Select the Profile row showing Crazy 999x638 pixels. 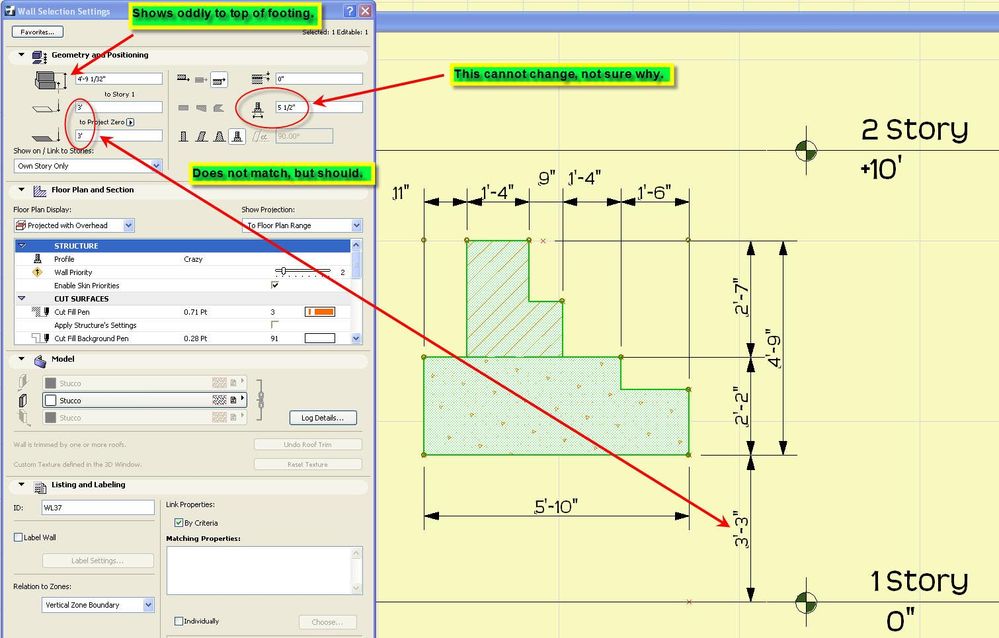(182, 259)
